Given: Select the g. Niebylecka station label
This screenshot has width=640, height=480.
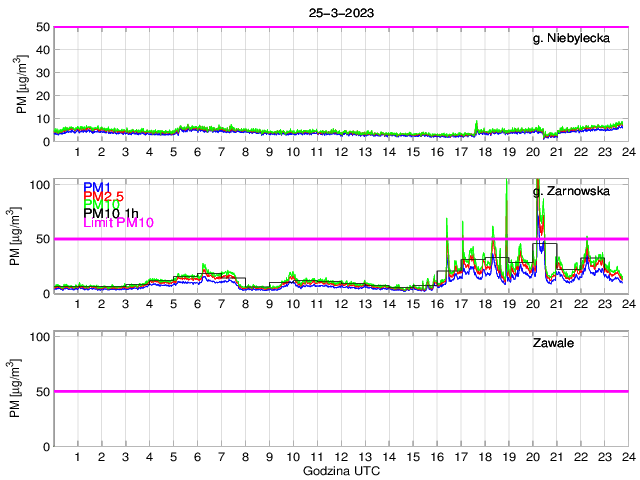Looking at the screenshot, I should click(570, 38).
